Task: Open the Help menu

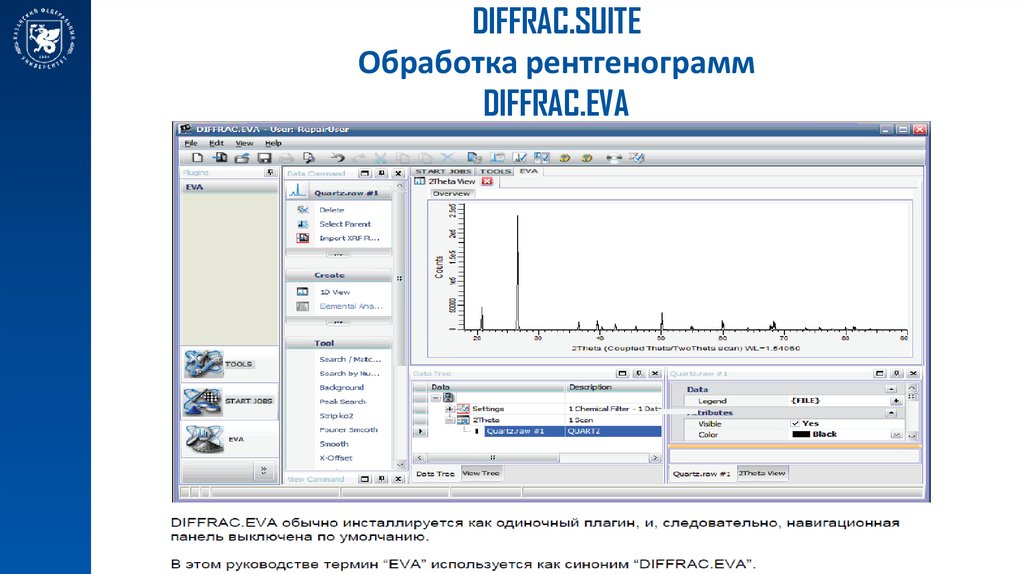Action: click(x=273, y=143)
